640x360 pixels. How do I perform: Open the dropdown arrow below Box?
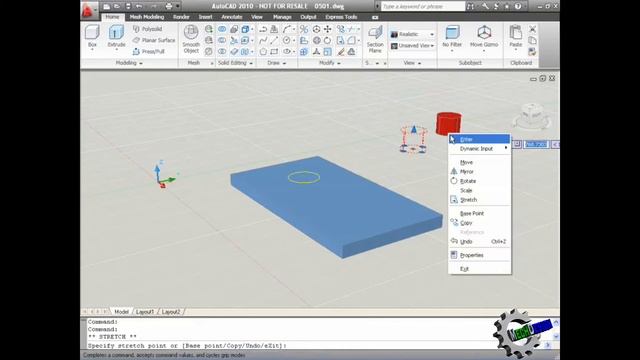coord(92,50)
